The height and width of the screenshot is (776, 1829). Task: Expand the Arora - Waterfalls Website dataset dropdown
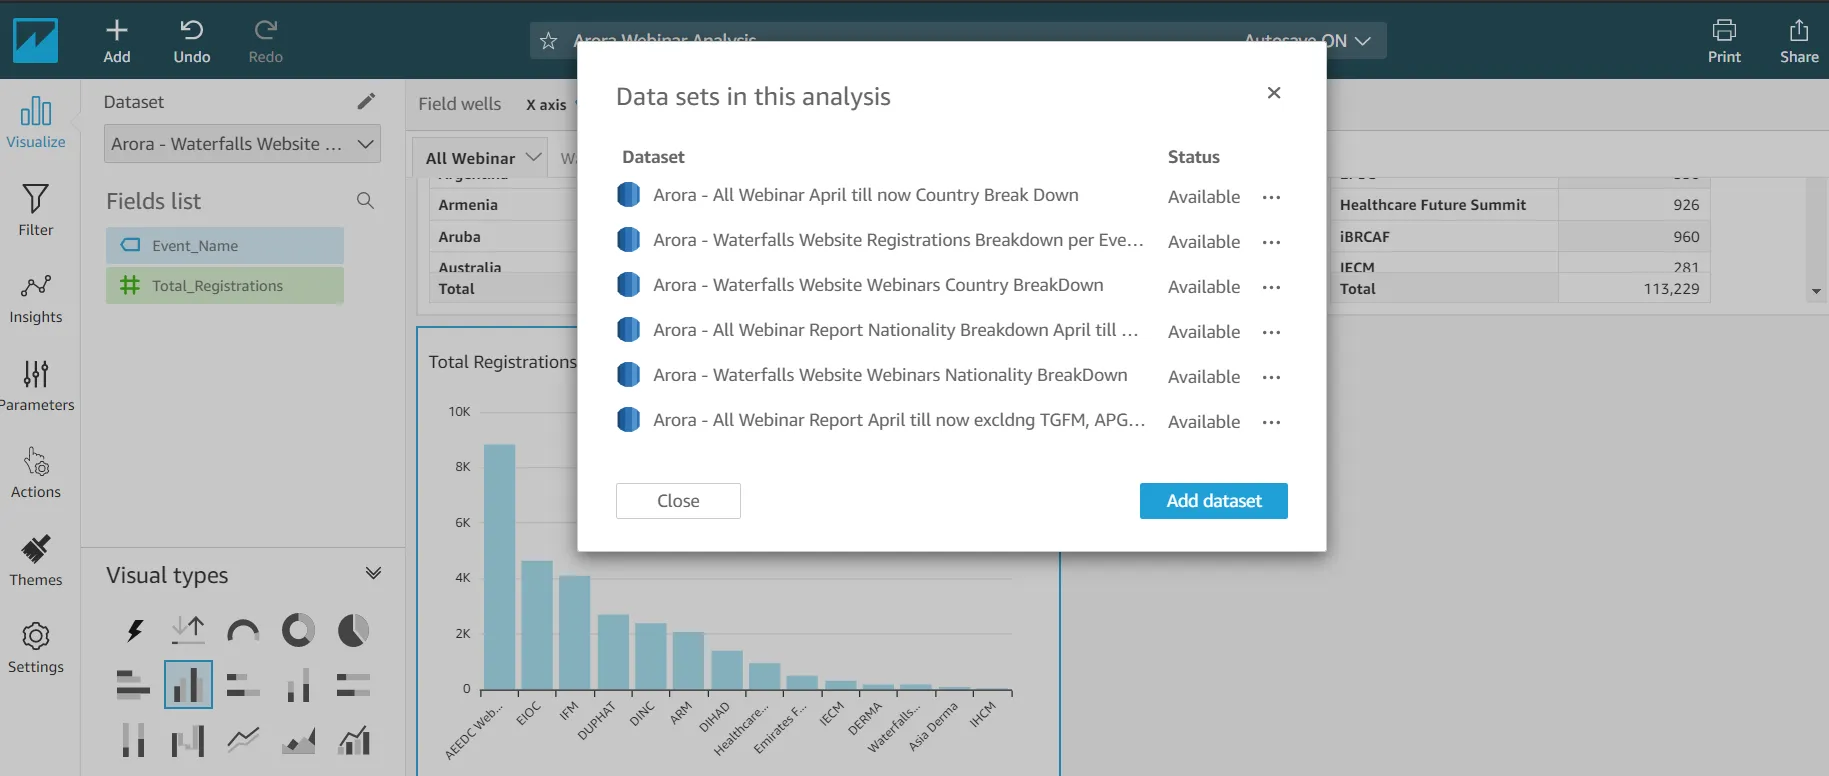[242, 144]
